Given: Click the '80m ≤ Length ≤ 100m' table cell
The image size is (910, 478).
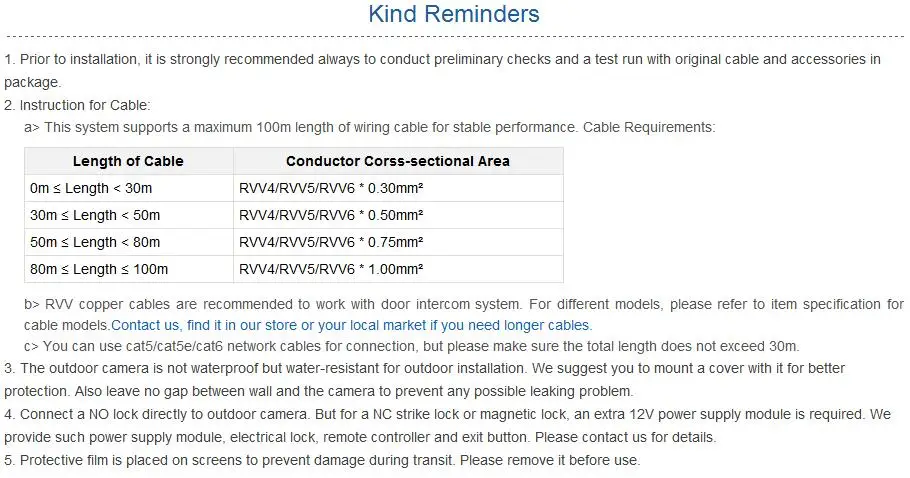Looking at the screenshot, I should pyautogui.click(x=128, y=269).
